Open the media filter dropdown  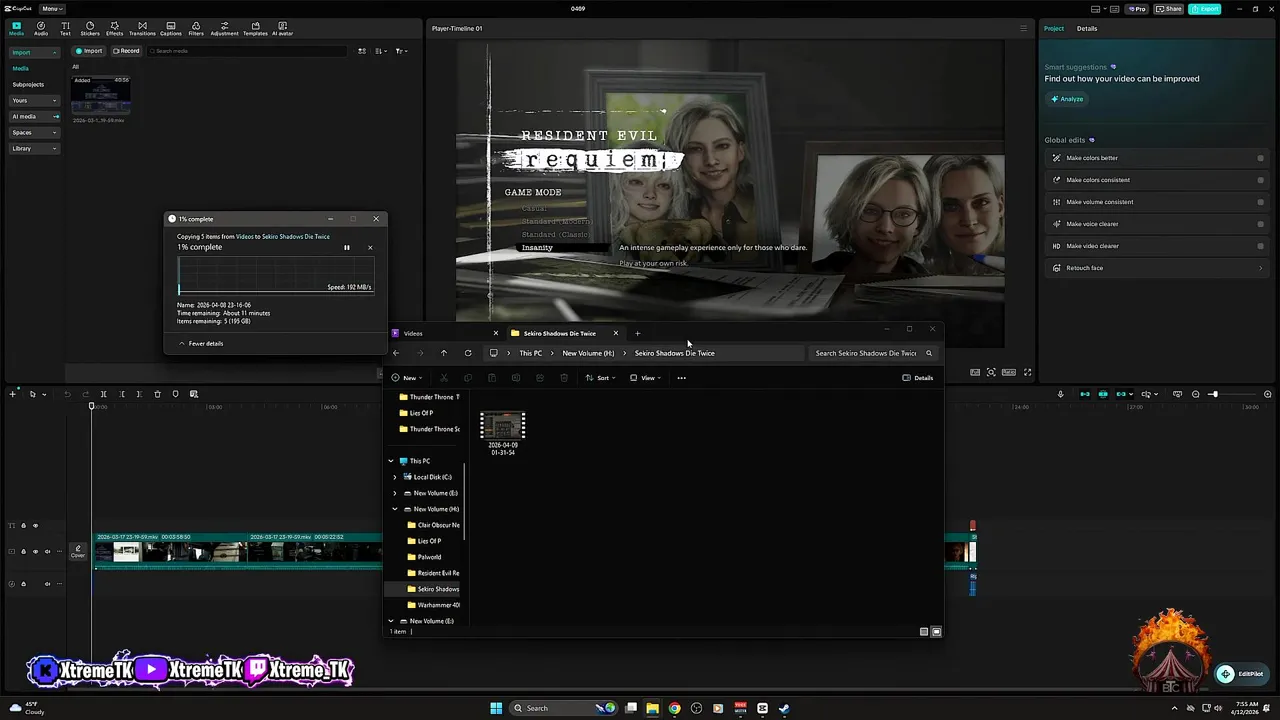[401, 51]
